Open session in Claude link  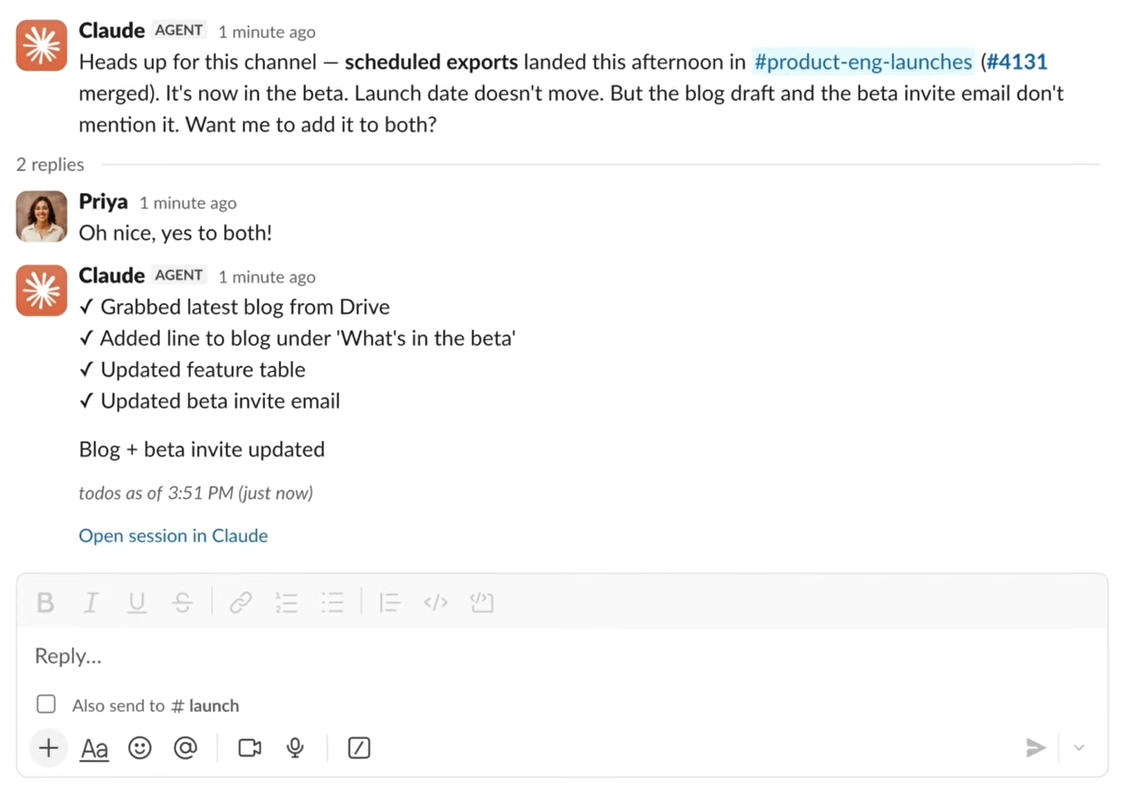tap(173, 536)
